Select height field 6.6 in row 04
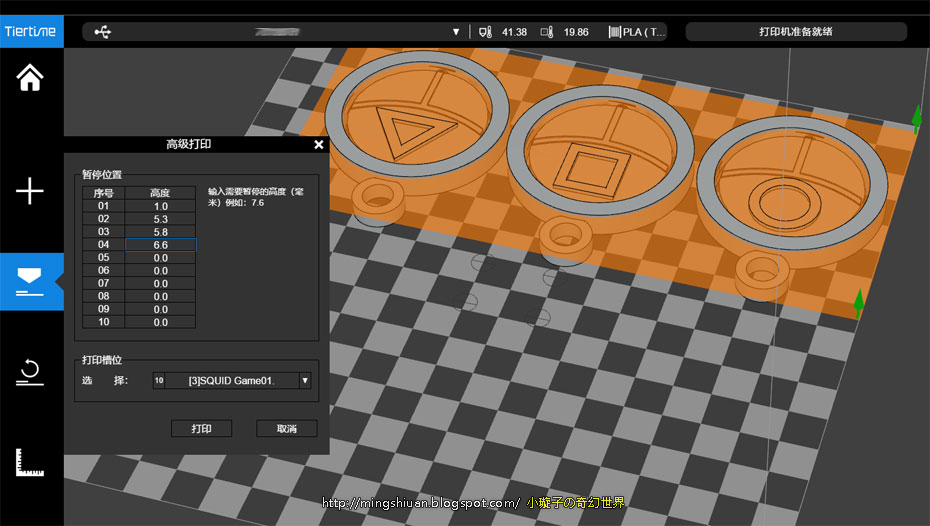Image resolution: width=930 pixels, height=526 pixels. [x=160, y=245]
